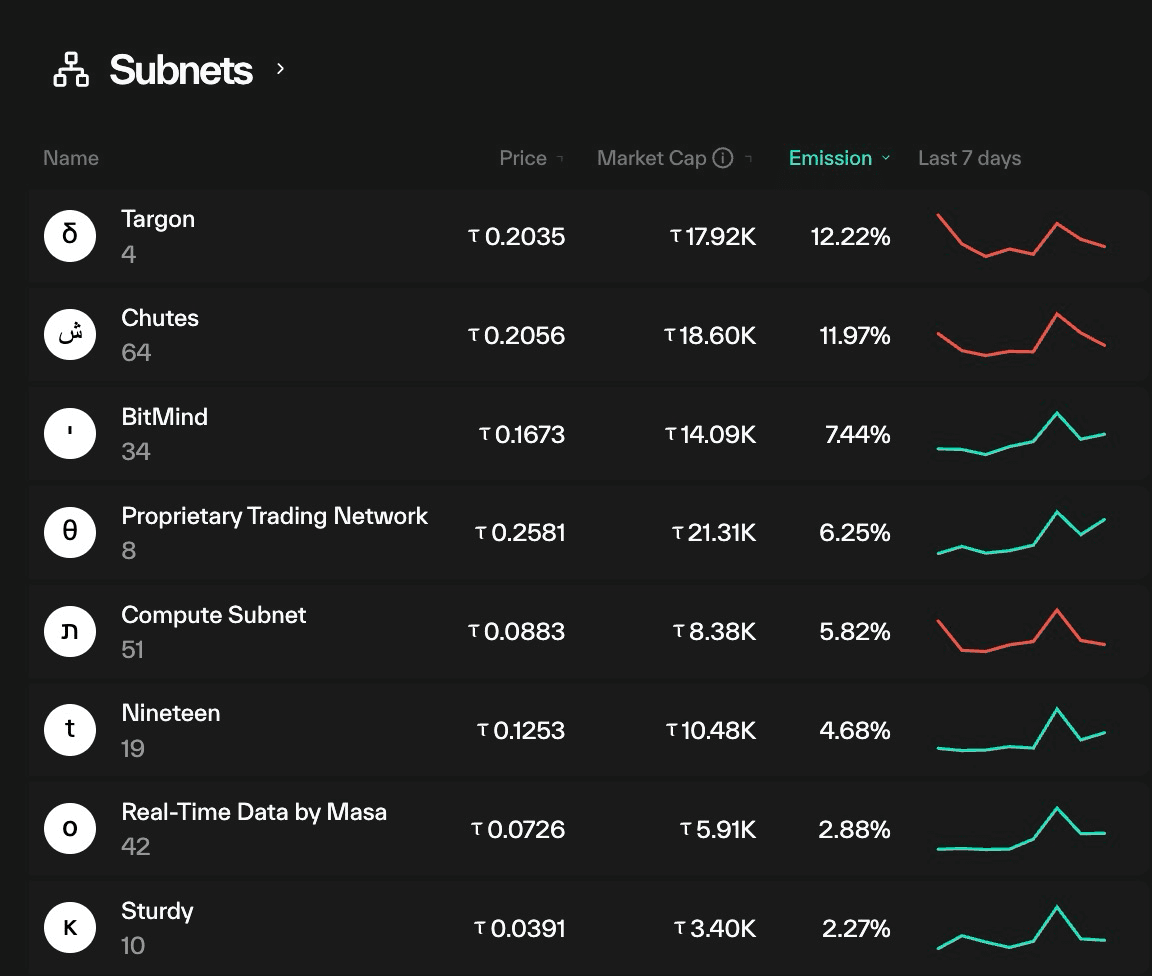
Task: Click emission value 2.88%
Action: tap(854, 830)
